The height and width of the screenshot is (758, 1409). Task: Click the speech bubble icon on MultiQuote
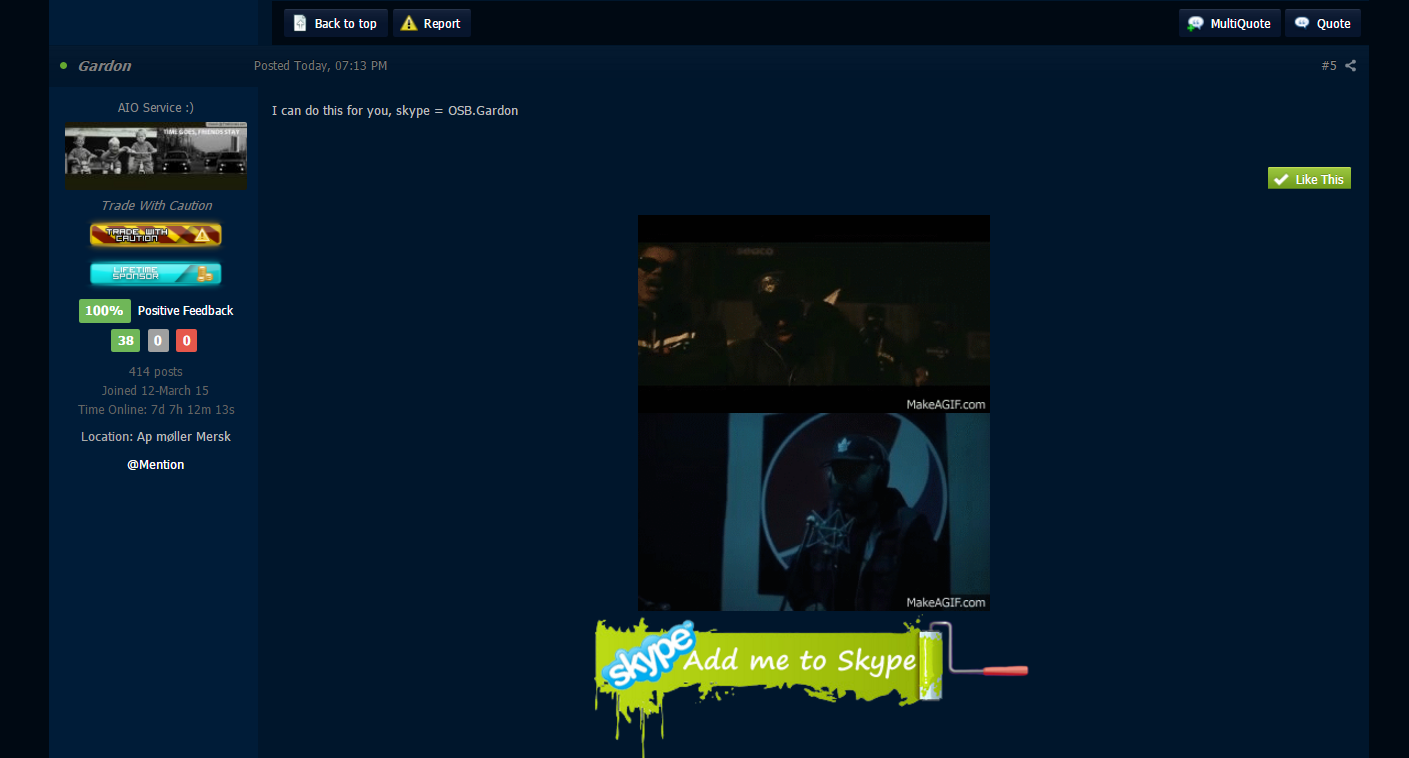[1195, 24]
